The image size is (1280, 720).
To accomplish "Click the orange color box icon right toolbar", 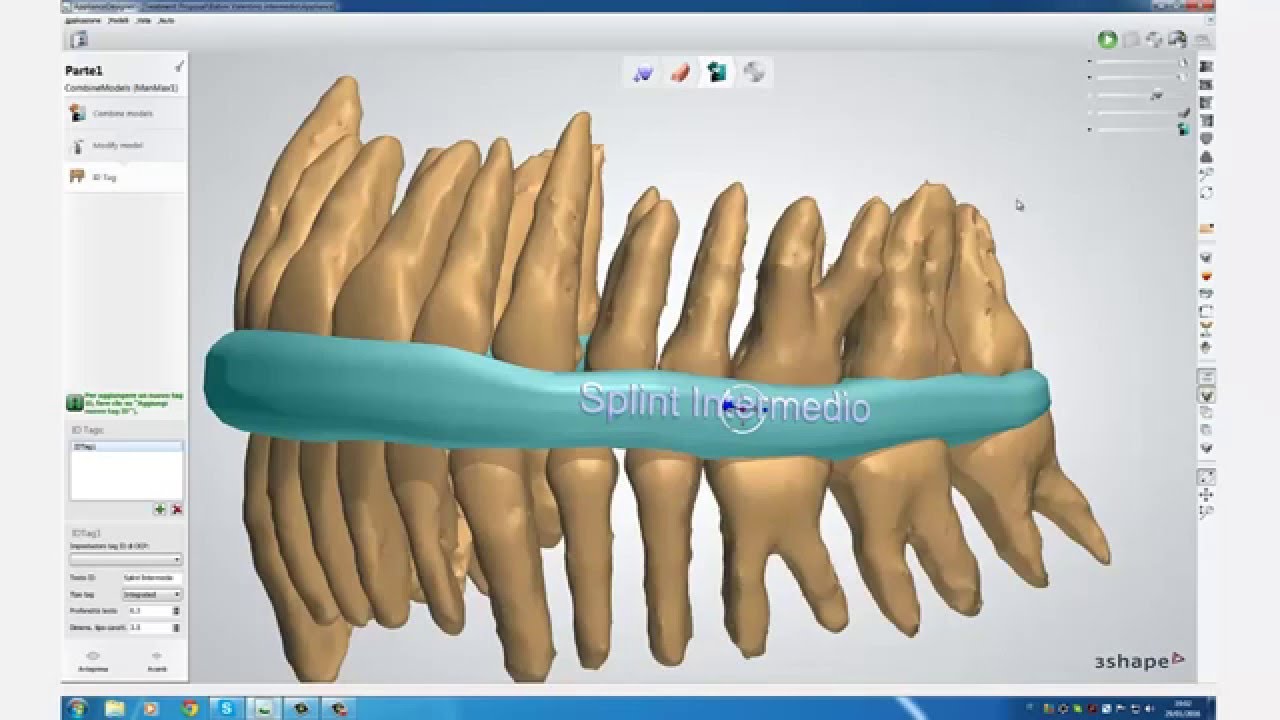I will click(x=1206, y=229).
